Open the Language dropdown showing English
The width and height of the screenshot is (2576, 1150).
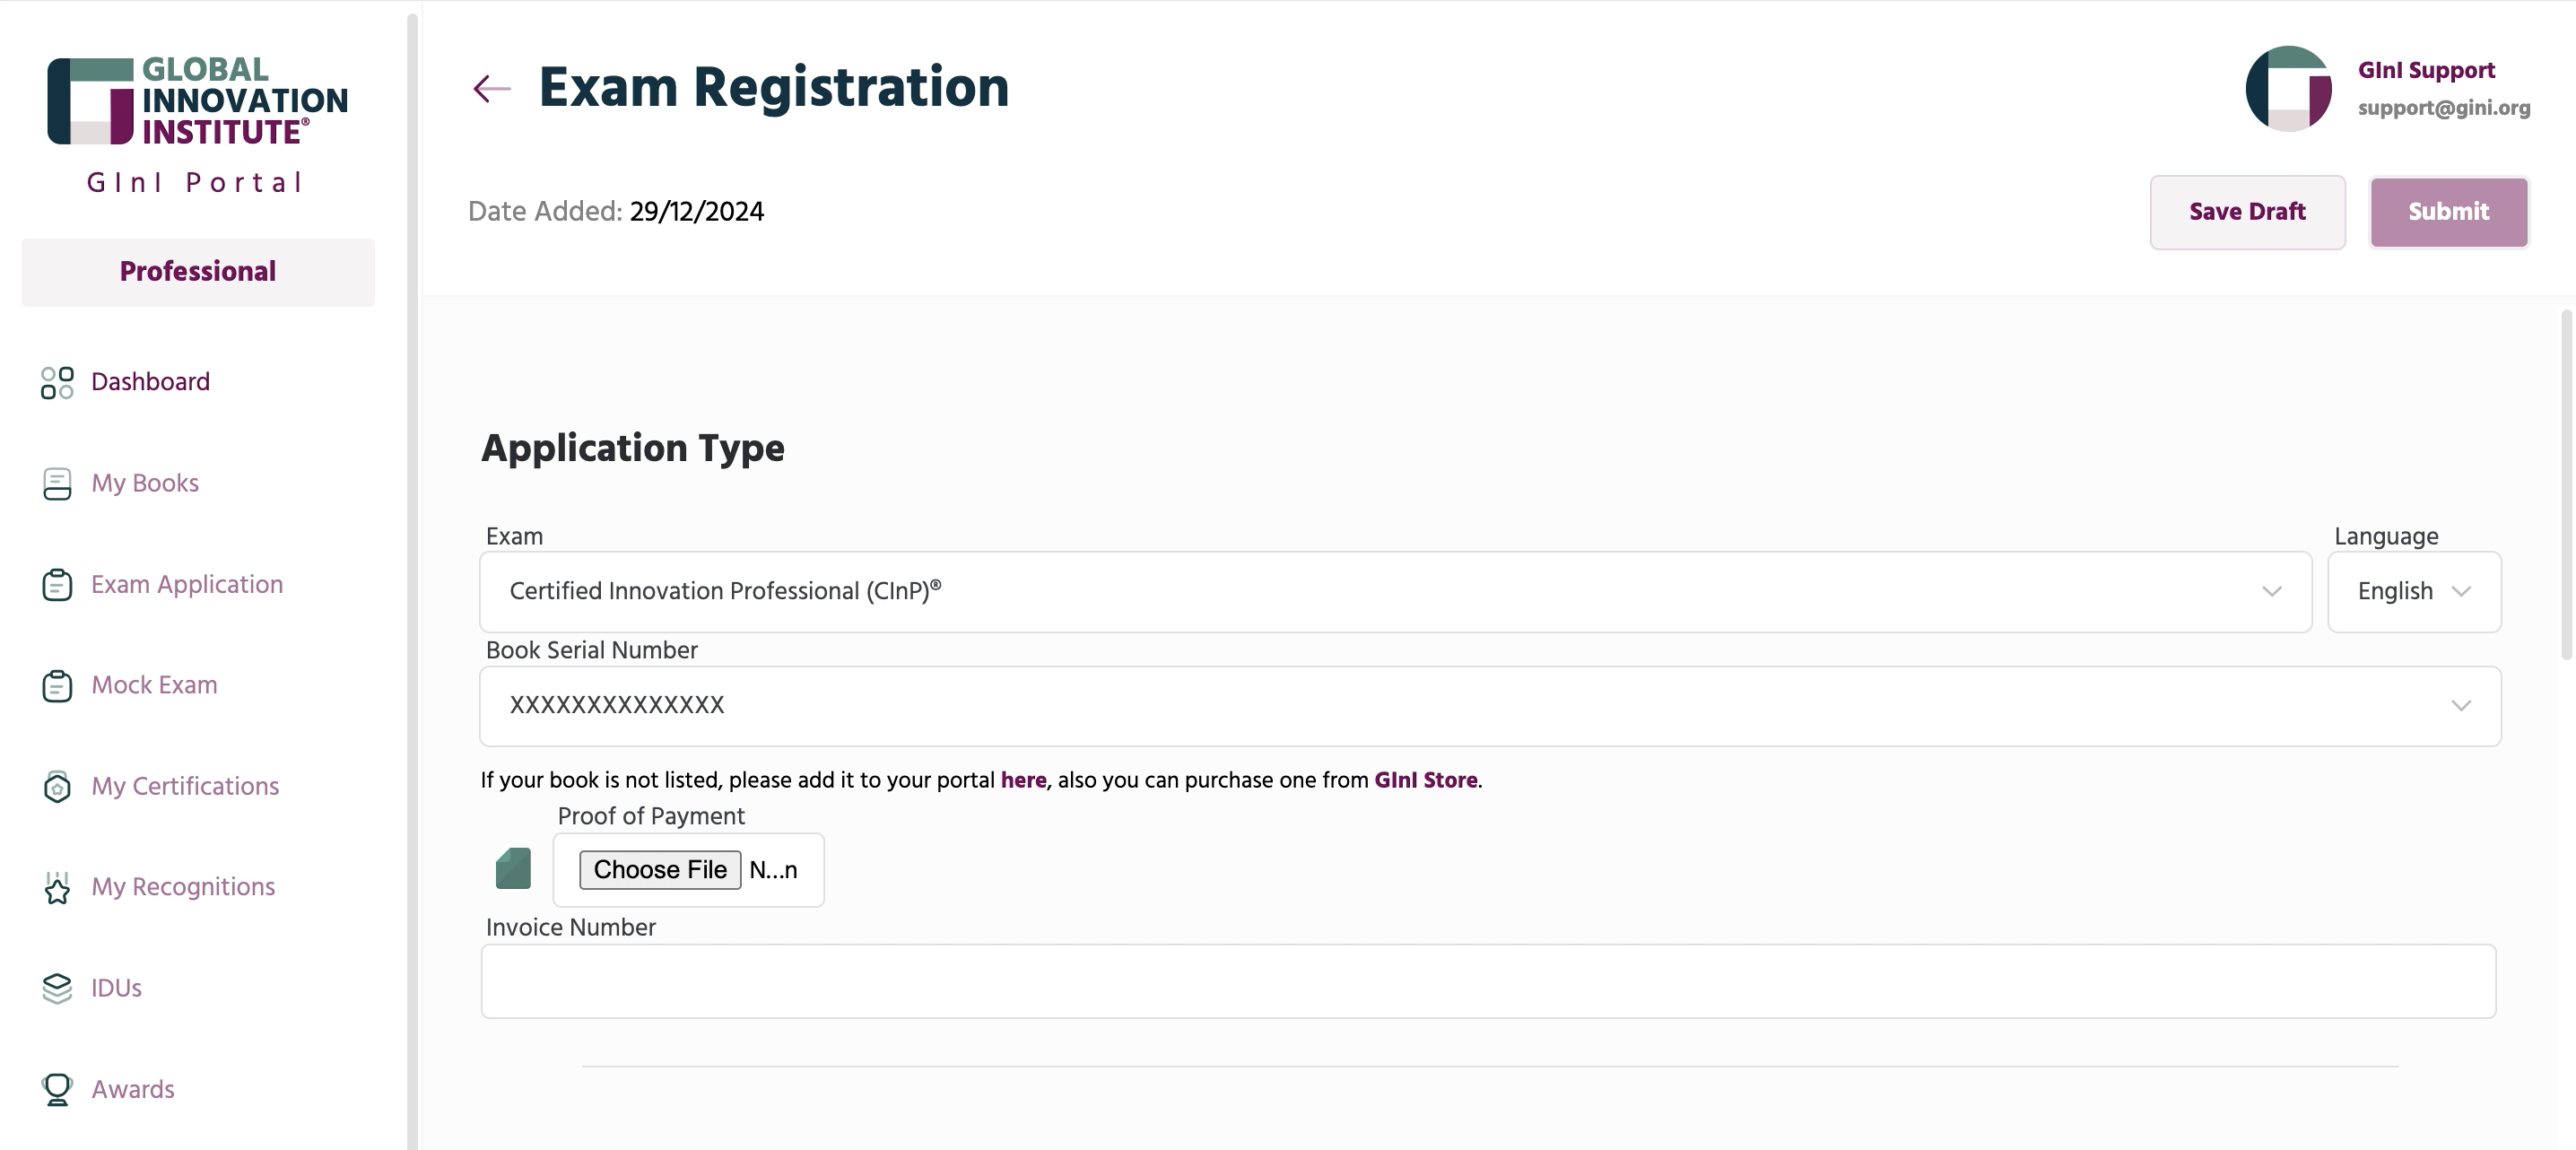(2414, 591)
